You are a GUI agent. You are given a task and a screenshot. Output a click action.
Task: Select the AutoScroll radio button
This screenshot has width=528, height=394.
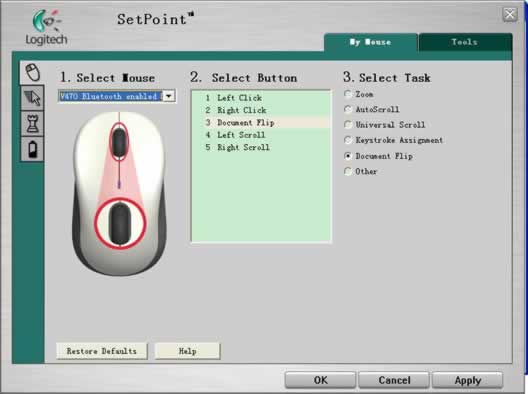(348, 109)
